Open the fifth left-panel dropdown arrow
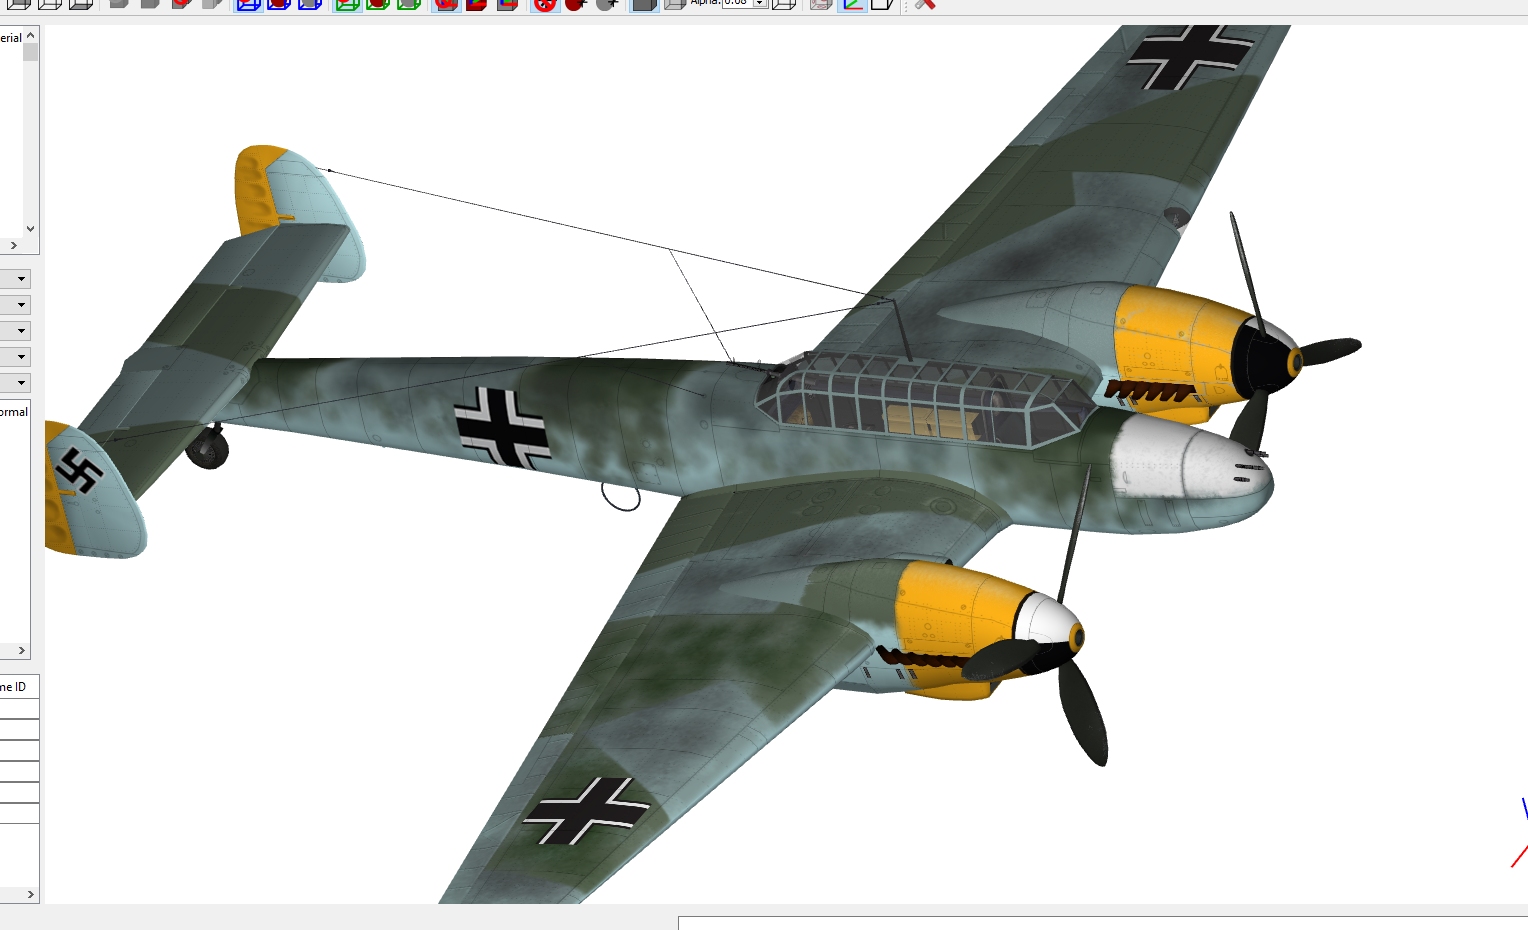Viewport: 1528px width, 930px height. [21, 383]
